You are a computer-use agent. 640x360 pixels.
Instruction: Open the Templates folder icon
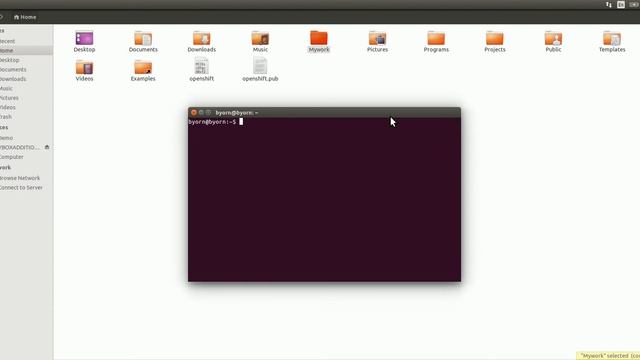point(612,38)
